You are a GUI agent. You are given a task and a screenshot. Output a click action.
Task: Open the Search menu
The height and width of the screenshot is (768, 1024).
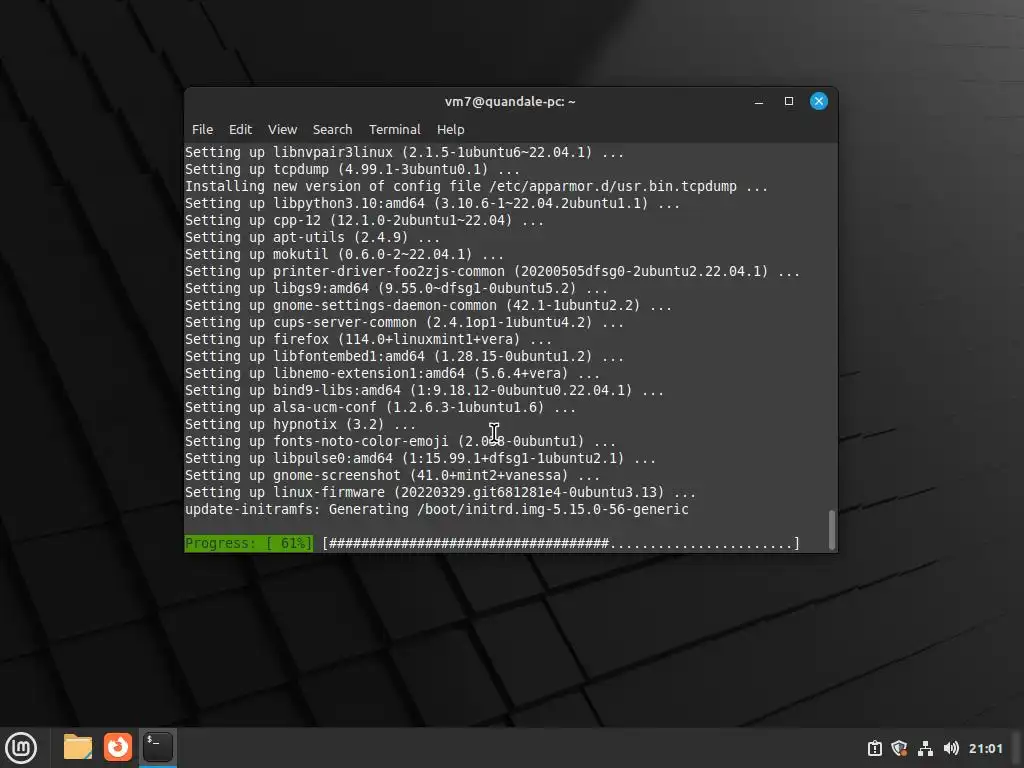click(332, 129)
